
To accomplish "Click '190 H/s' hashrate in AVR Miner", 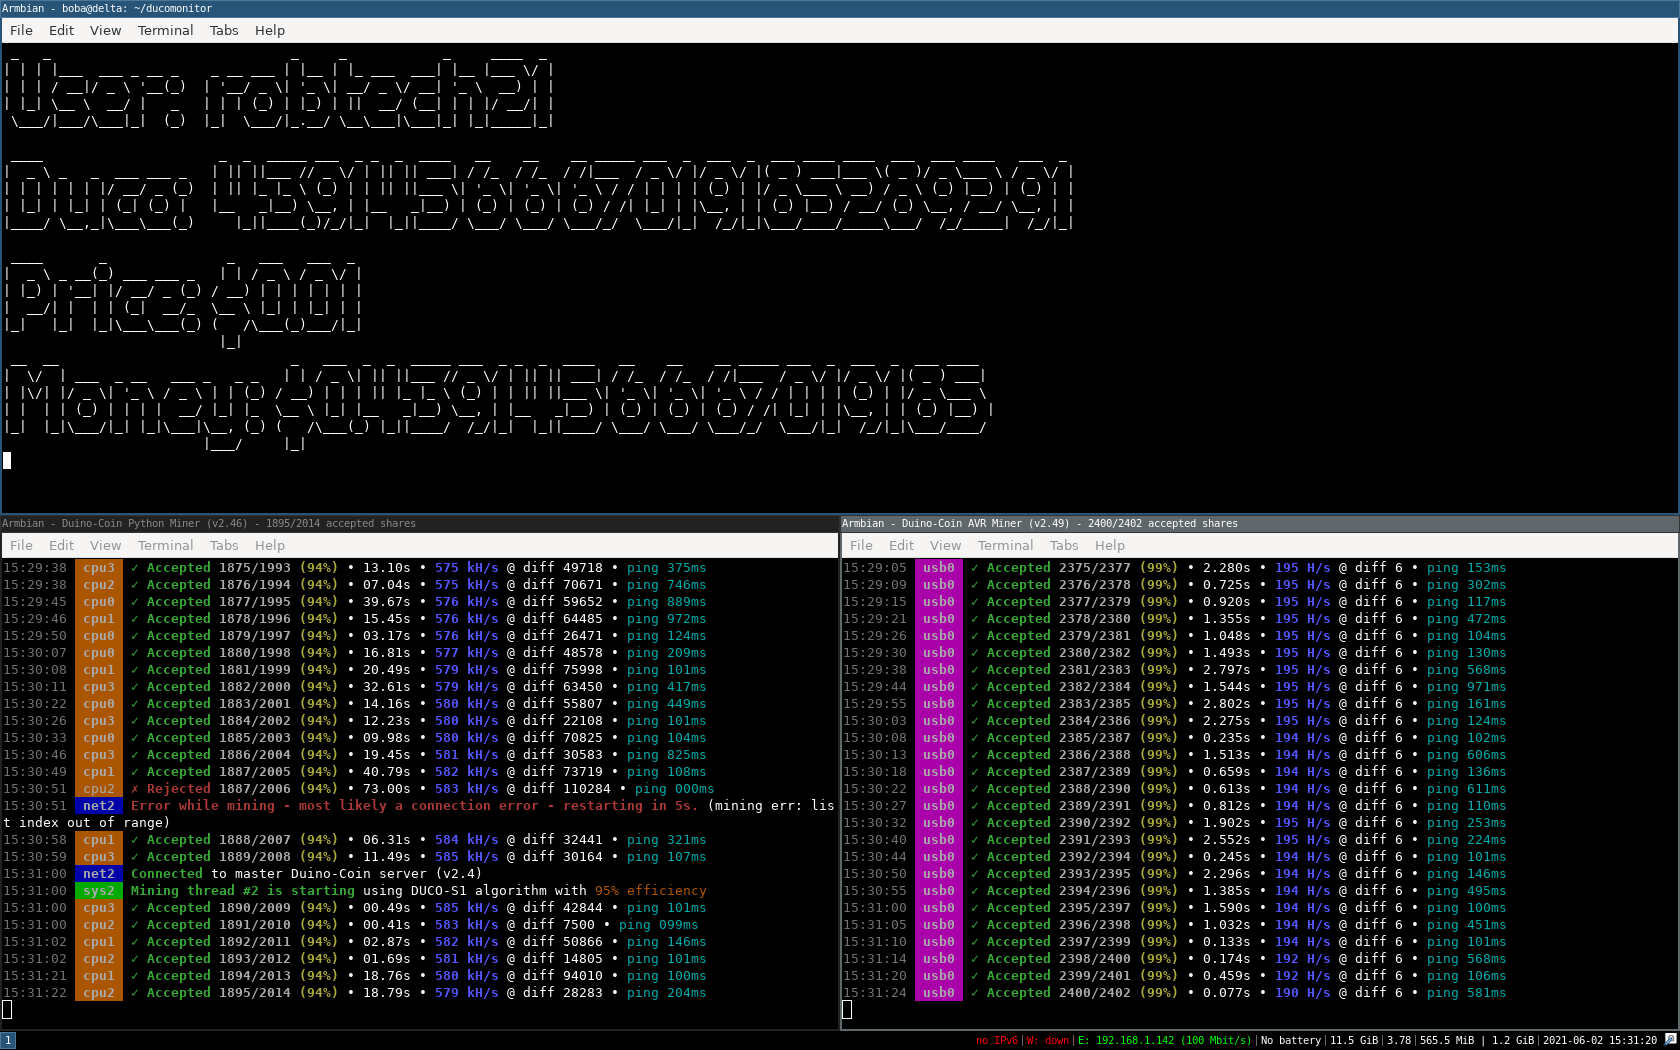I will (x=1302, y=993).
